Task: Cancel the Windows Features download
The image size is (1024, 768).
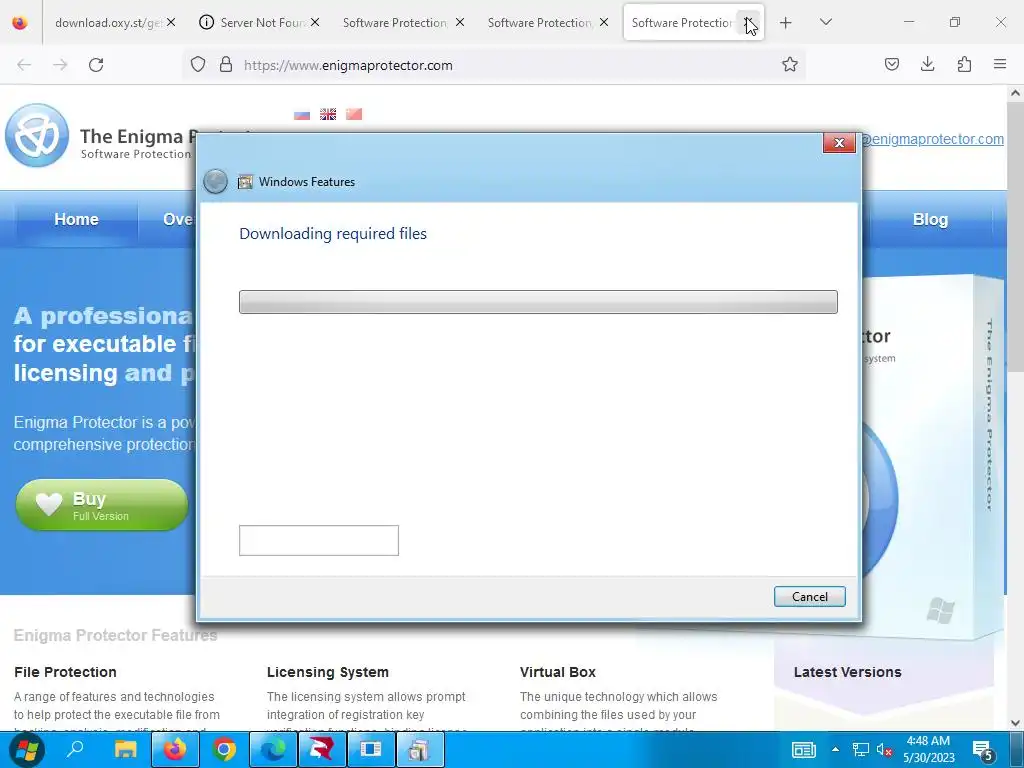Action: click(x=810, y=596)
